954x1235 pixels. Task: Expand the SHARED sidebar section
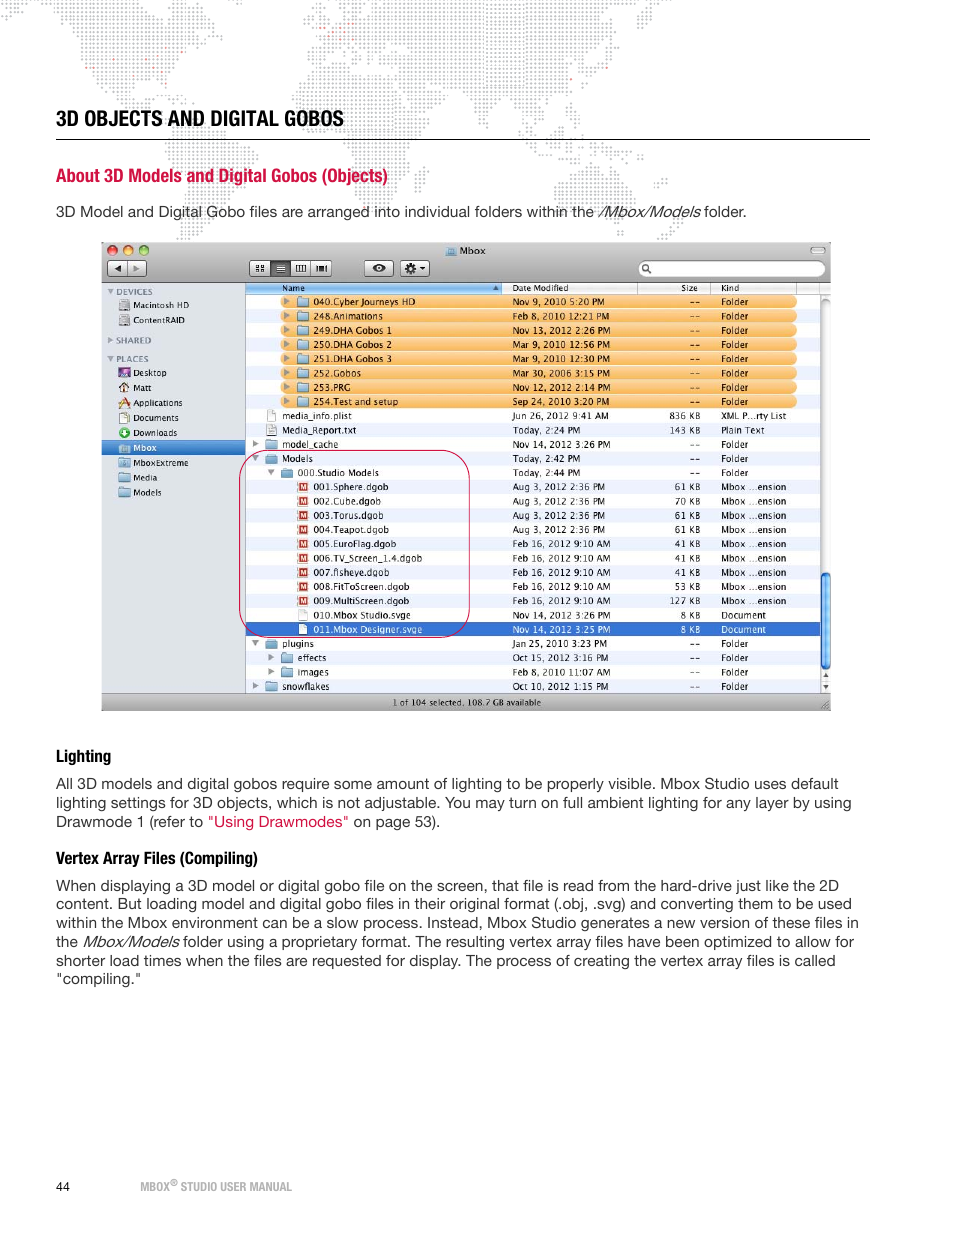tap(110, 341)
